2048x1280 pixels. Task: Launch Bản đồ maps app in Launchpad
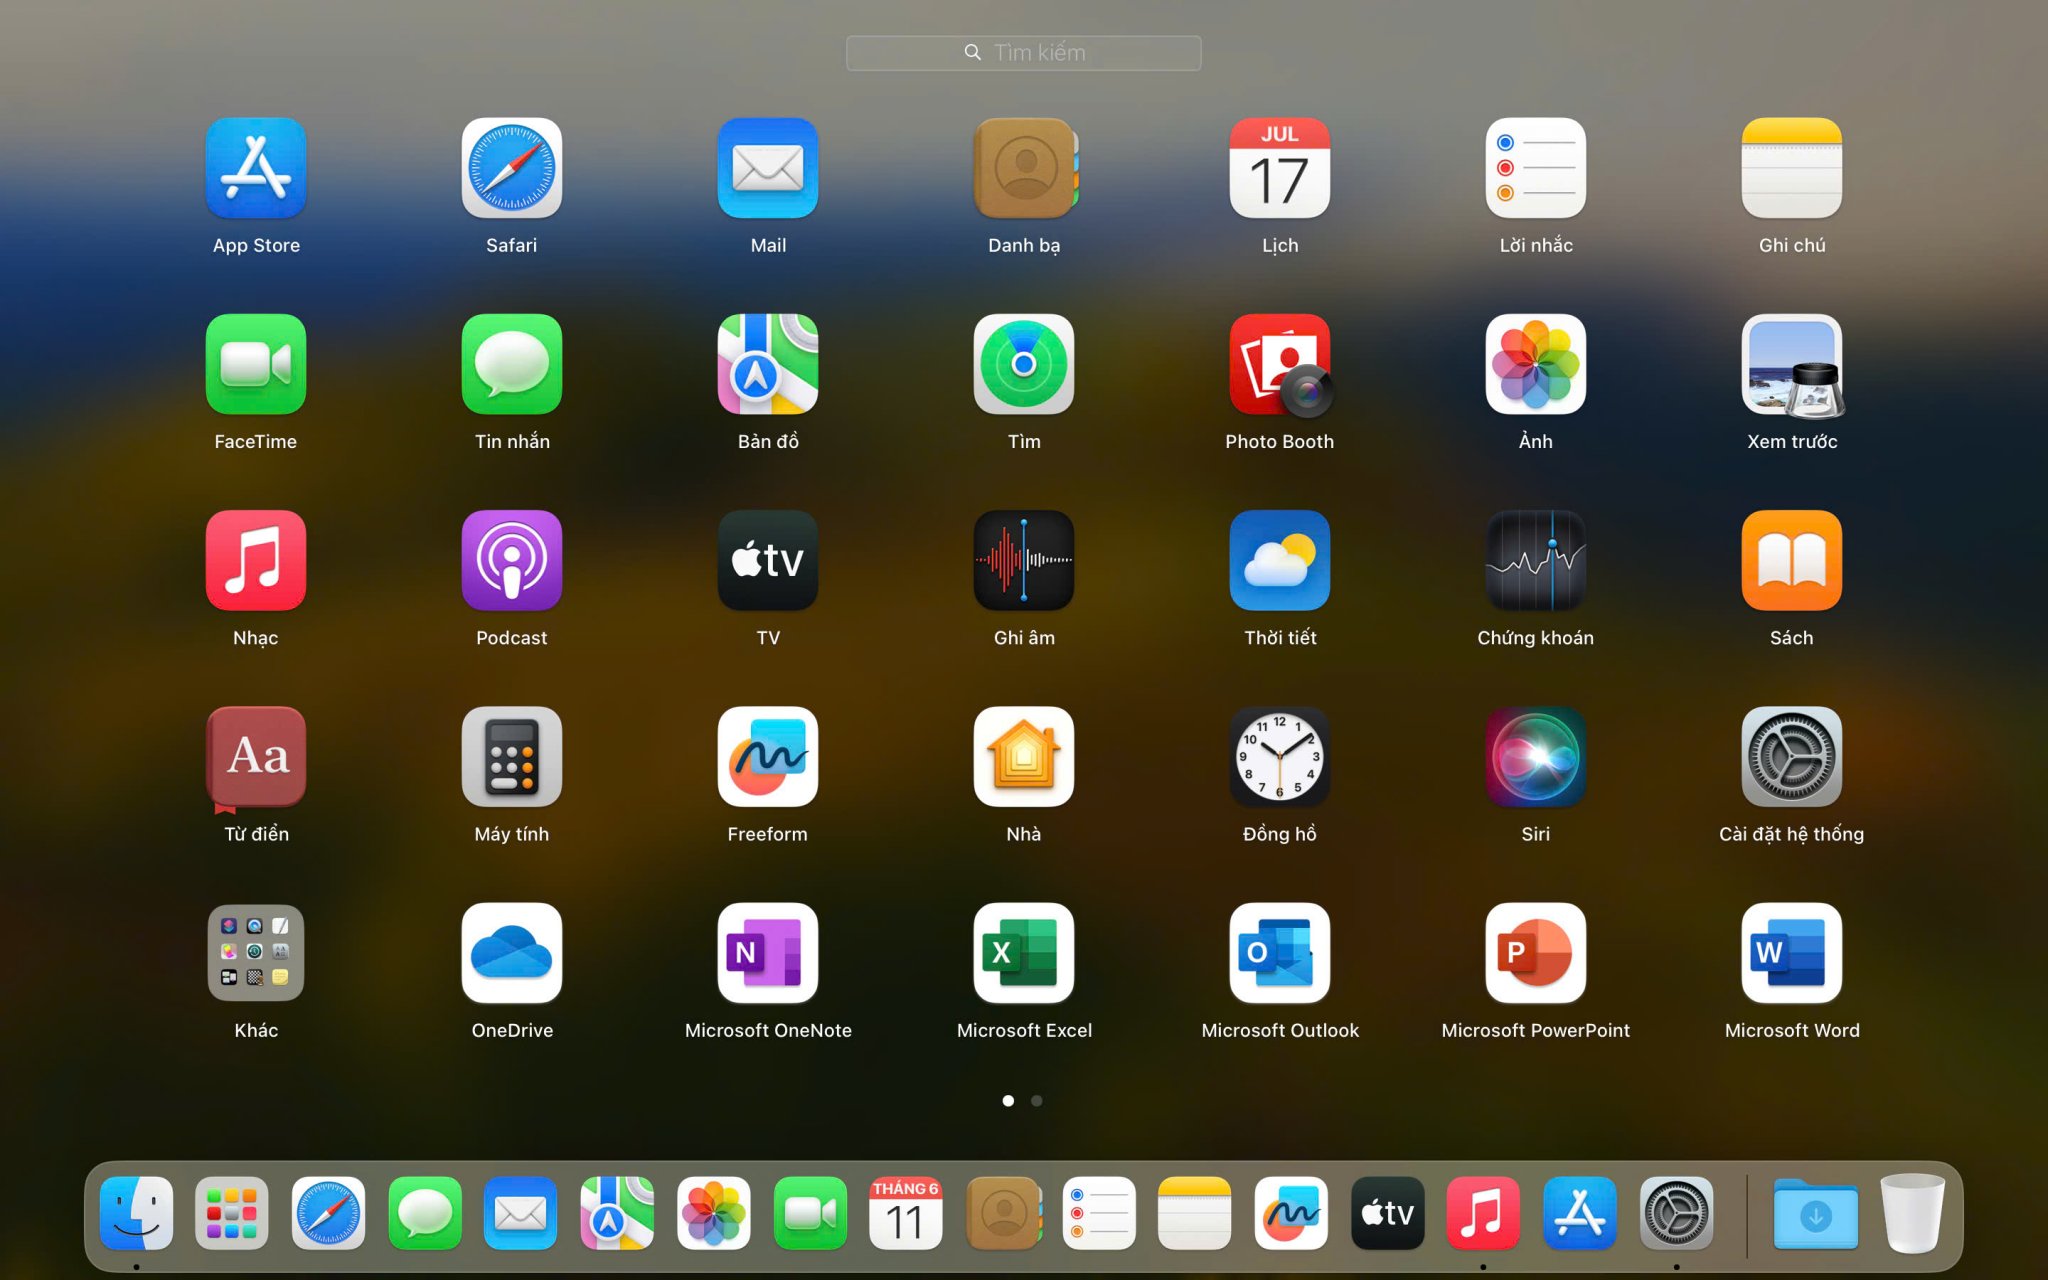coord(768,364)
